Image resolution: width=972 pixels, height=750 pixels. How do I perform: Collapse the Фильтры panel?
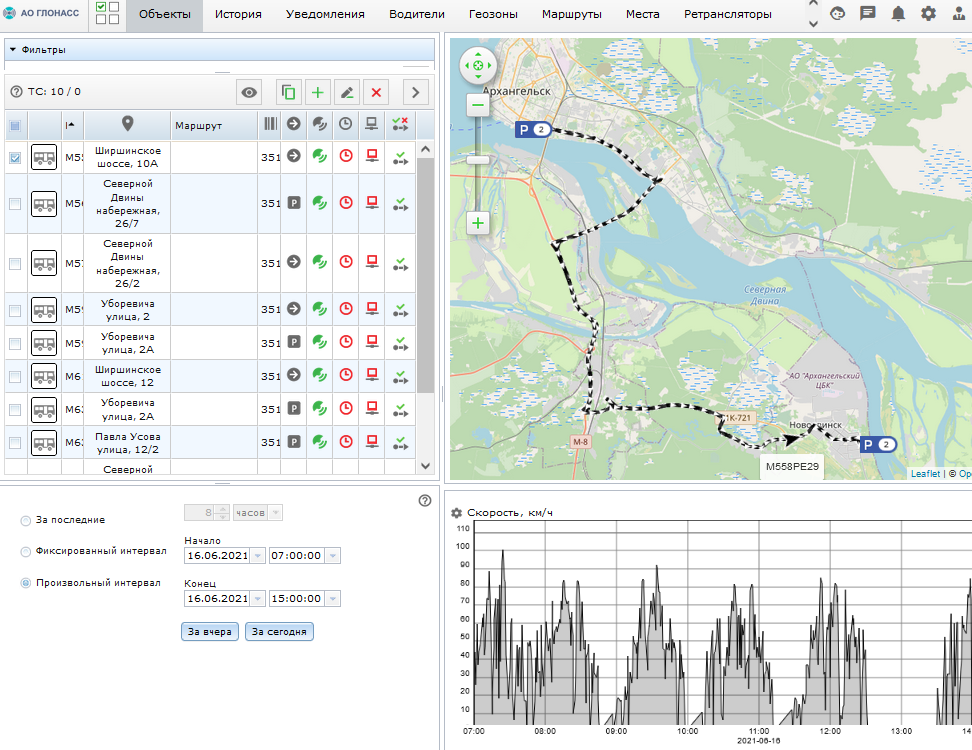click(12, 49)
